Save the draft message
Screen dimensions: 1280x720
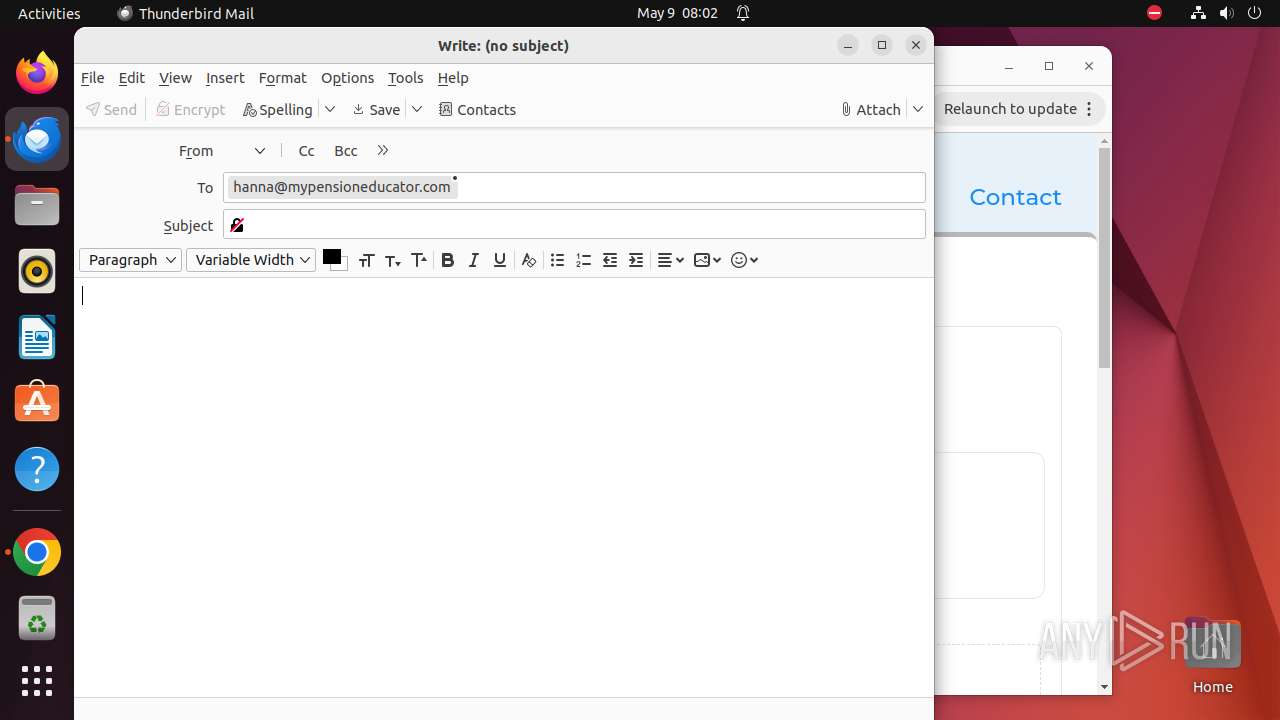376,110
